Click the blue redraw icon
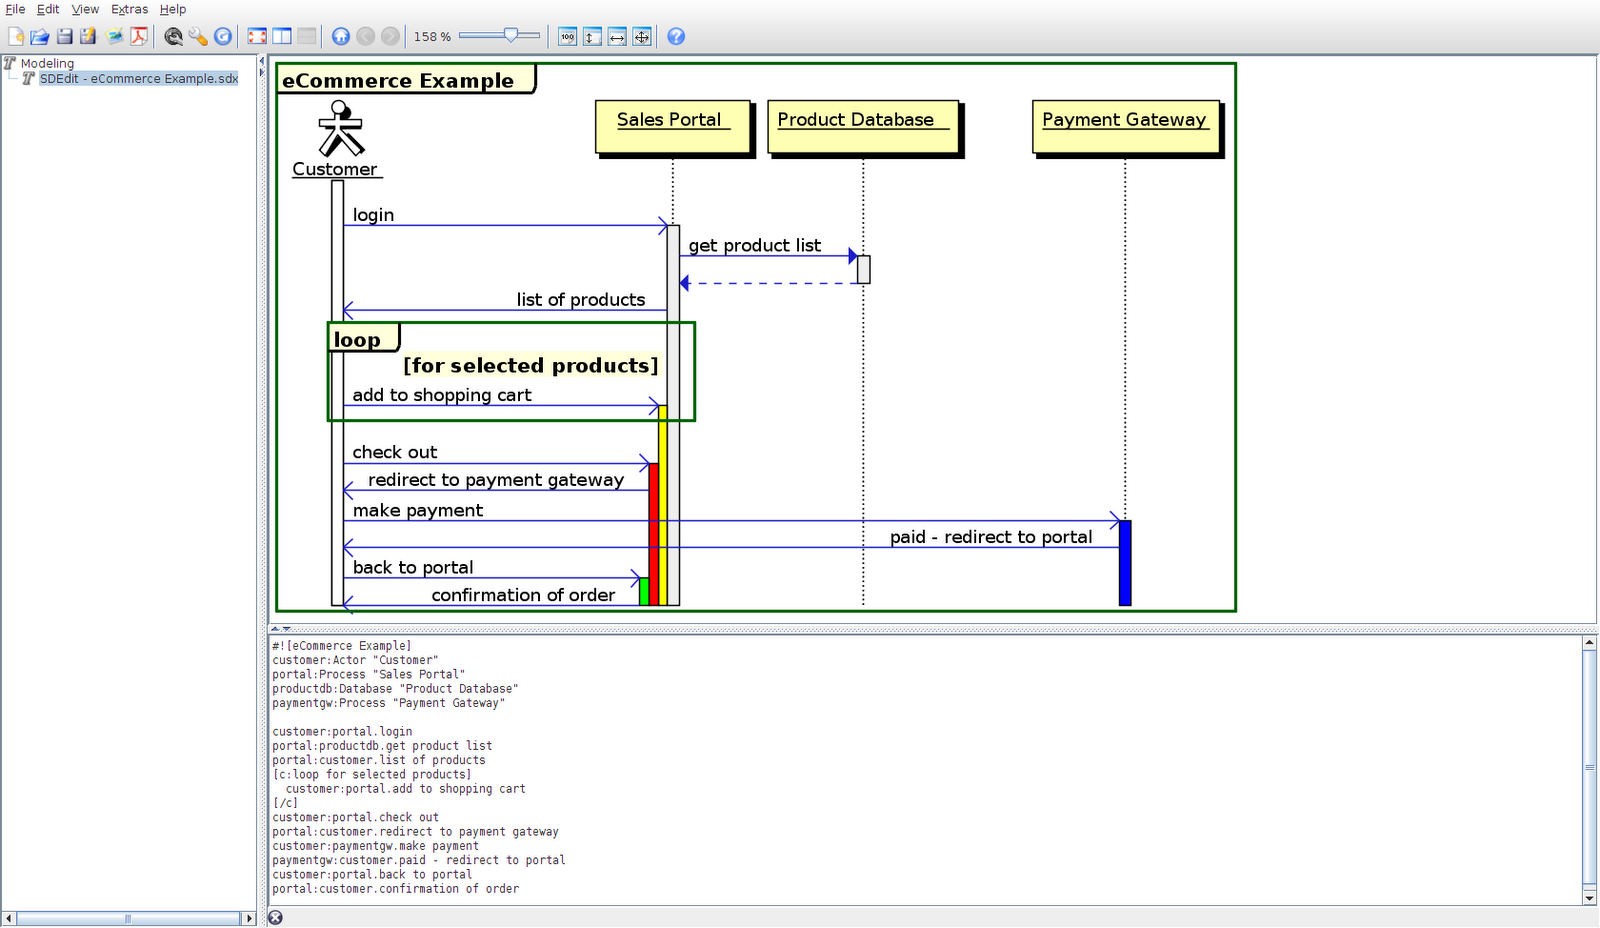 point(223,36)
